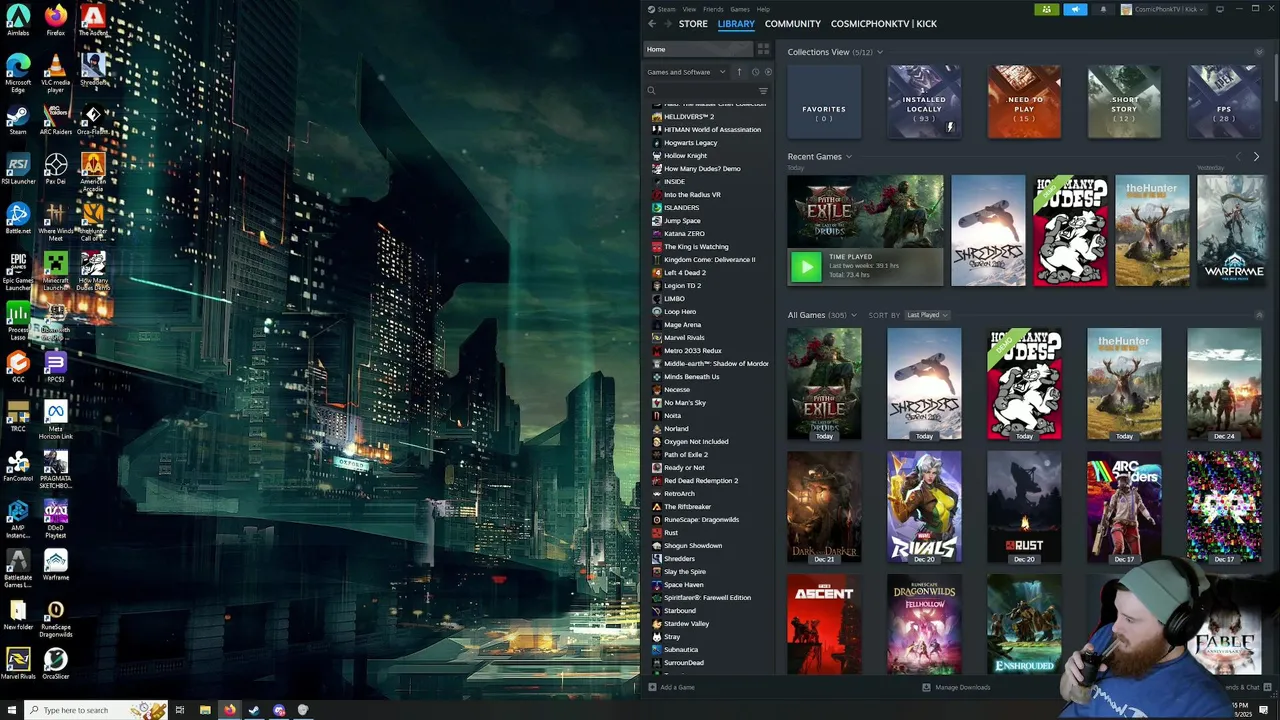Viewport: 1280px width, 720px height.
Task: Select Microsoft Edge desktop icon
Action: tap(18, 74)
